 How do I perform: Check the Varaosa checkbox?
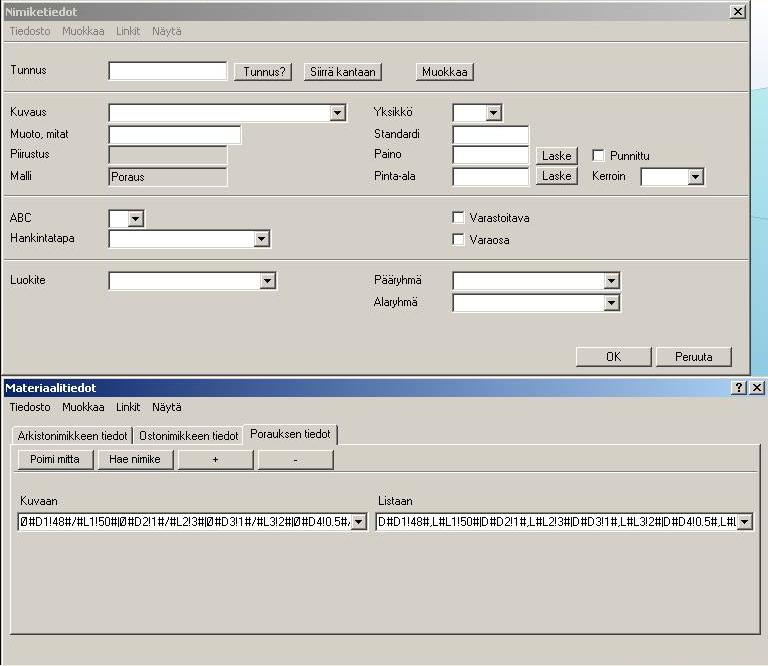[x=458, y=240]
